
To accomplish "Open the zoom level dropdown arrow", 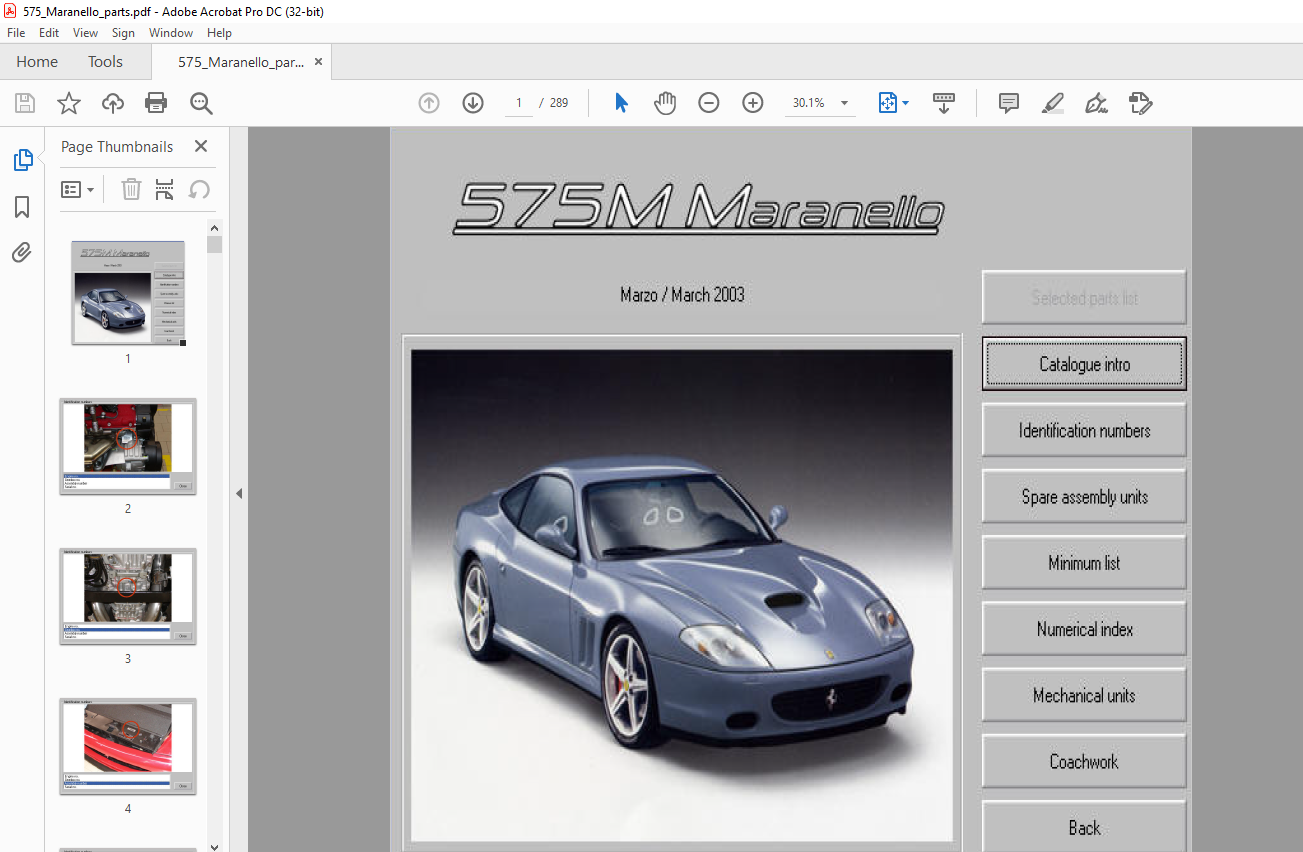I will pyautogui.click(x=845, y=103).
